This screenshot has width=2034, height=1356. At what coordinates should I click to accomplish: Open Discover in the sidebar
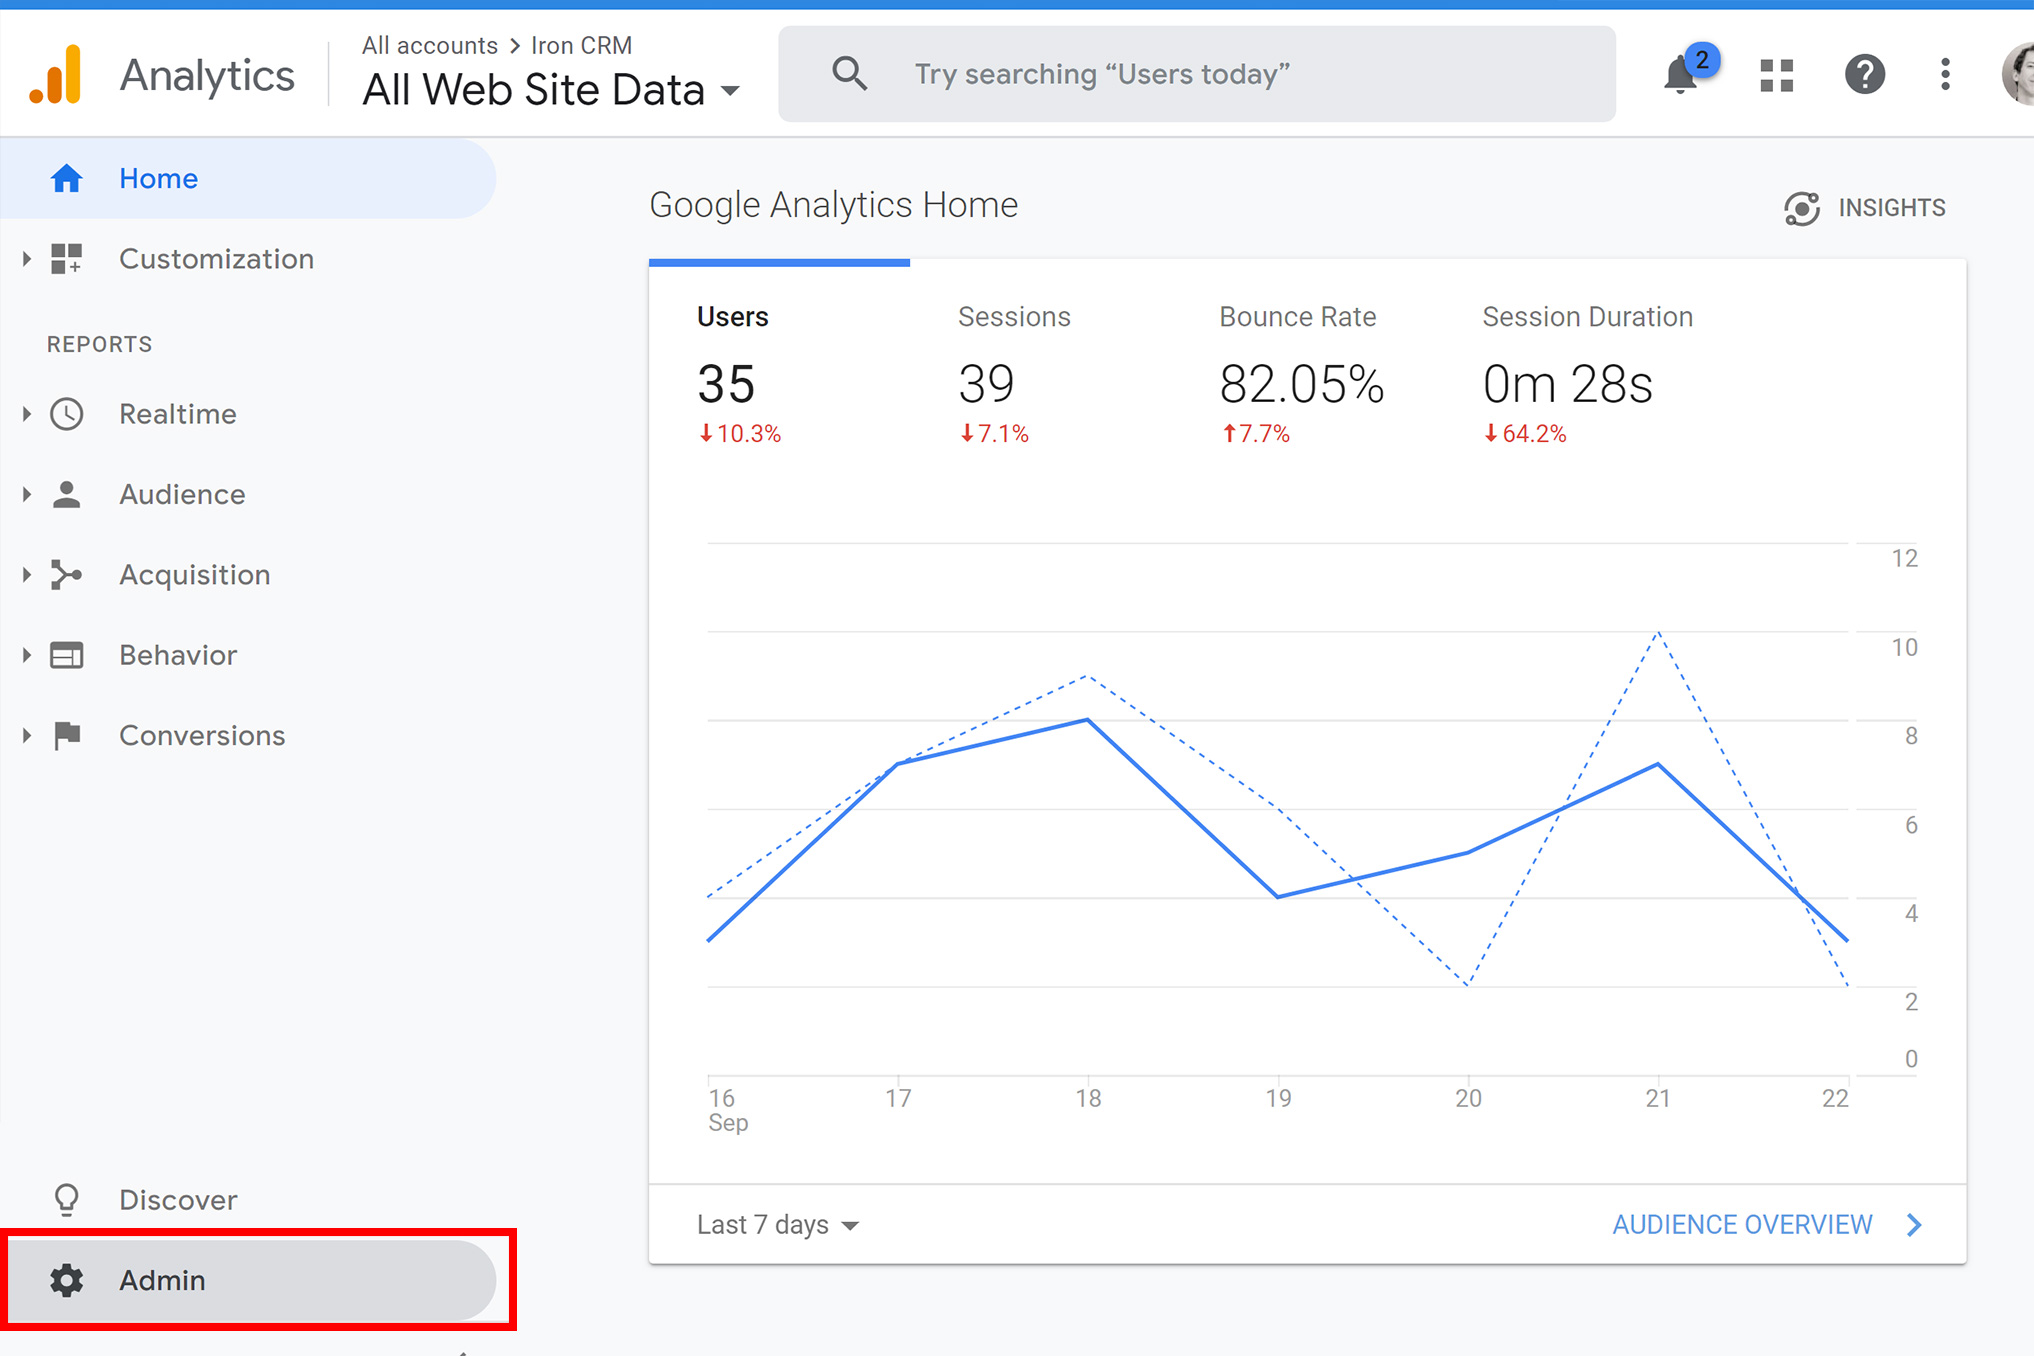248,1199
